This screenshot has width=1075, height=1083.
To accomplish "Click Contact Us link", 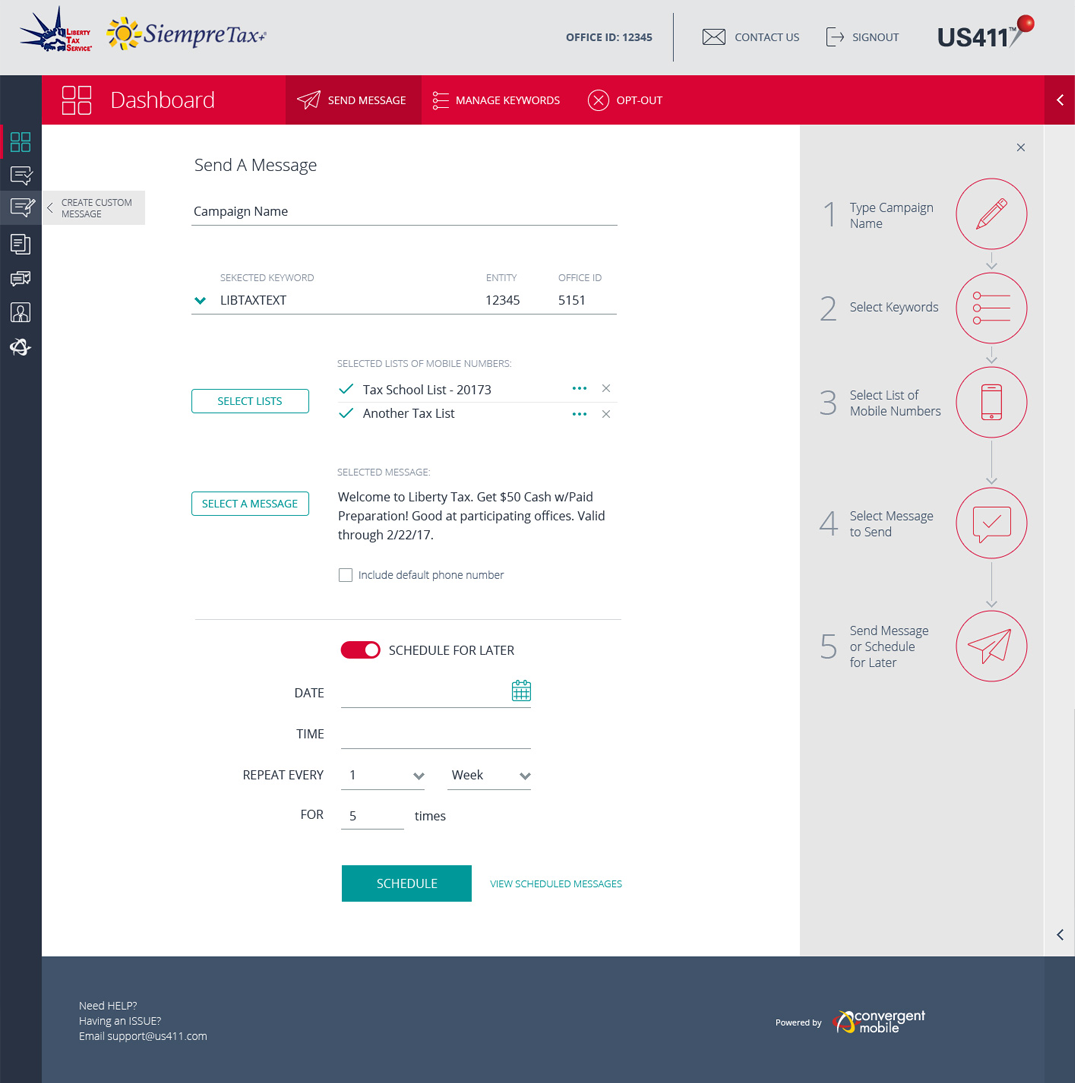I will point(767,37).
